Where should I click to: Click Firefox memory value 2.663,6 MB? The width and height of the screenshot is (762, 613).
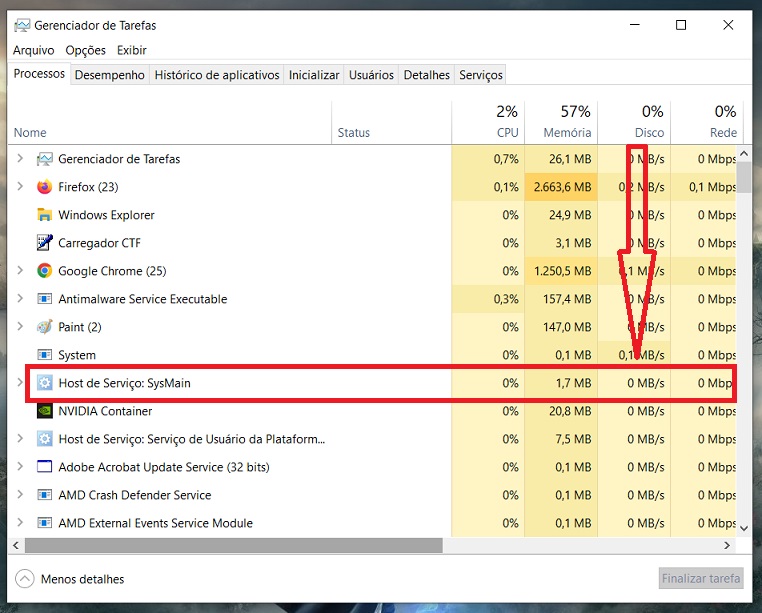point(562,187)
